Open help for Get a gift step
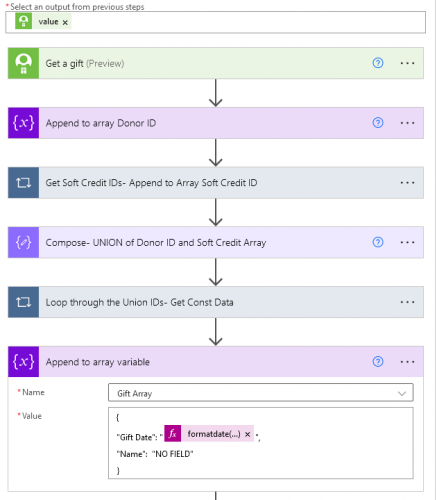Image resolution: width=437 pixels, height=500 pixels. point(378,63)
